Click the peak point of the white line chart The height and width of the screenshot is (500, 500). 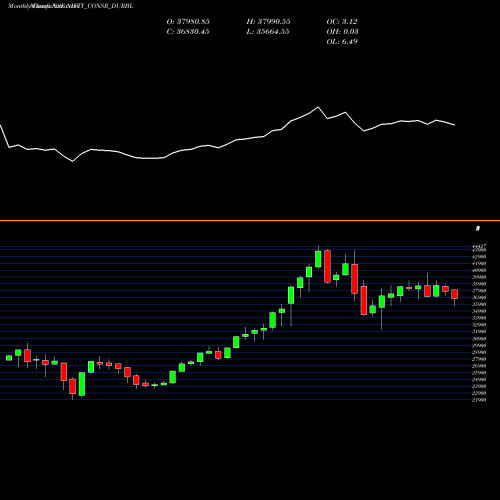click(318, 107)
